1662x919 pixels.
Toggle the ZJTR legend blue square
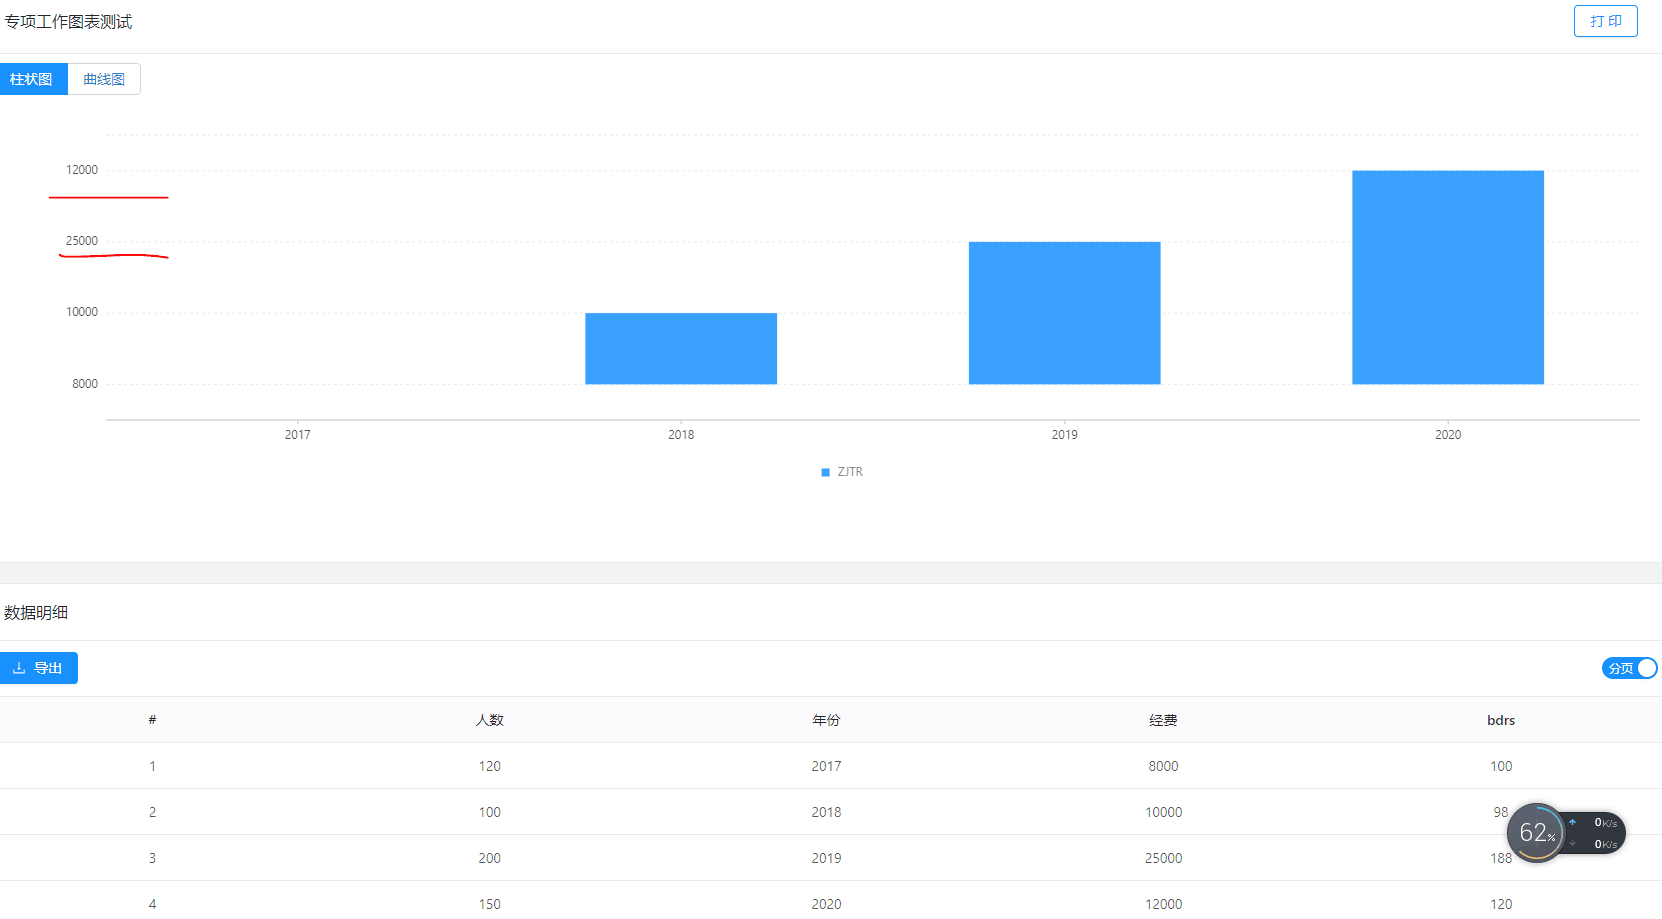click(x=826, y=472)
